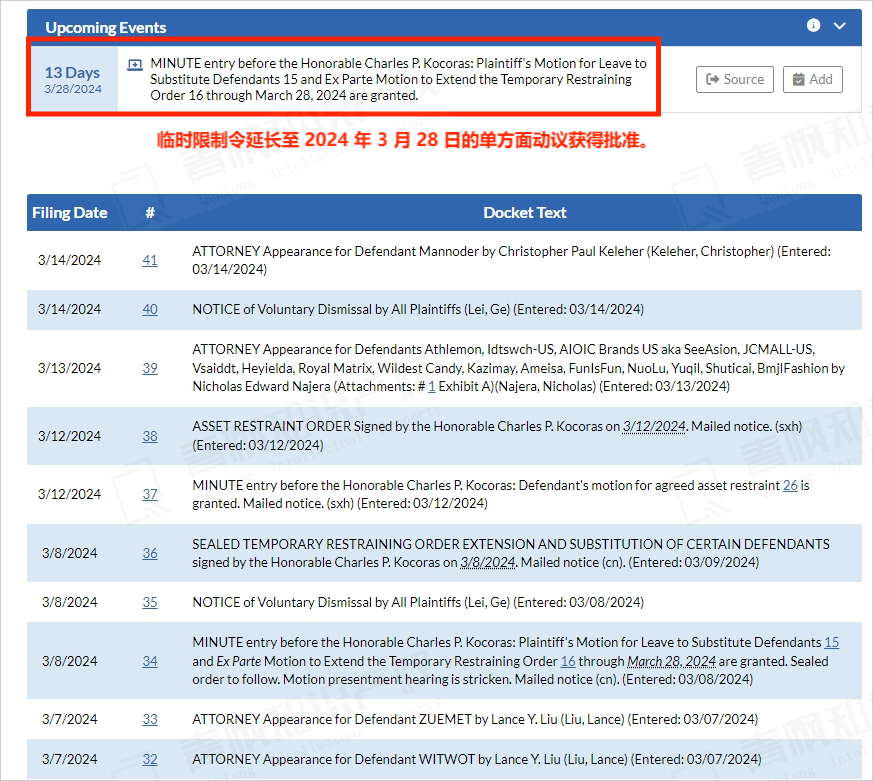Click the underlined 3/12/2024 date in entry 38

point(654,426)
